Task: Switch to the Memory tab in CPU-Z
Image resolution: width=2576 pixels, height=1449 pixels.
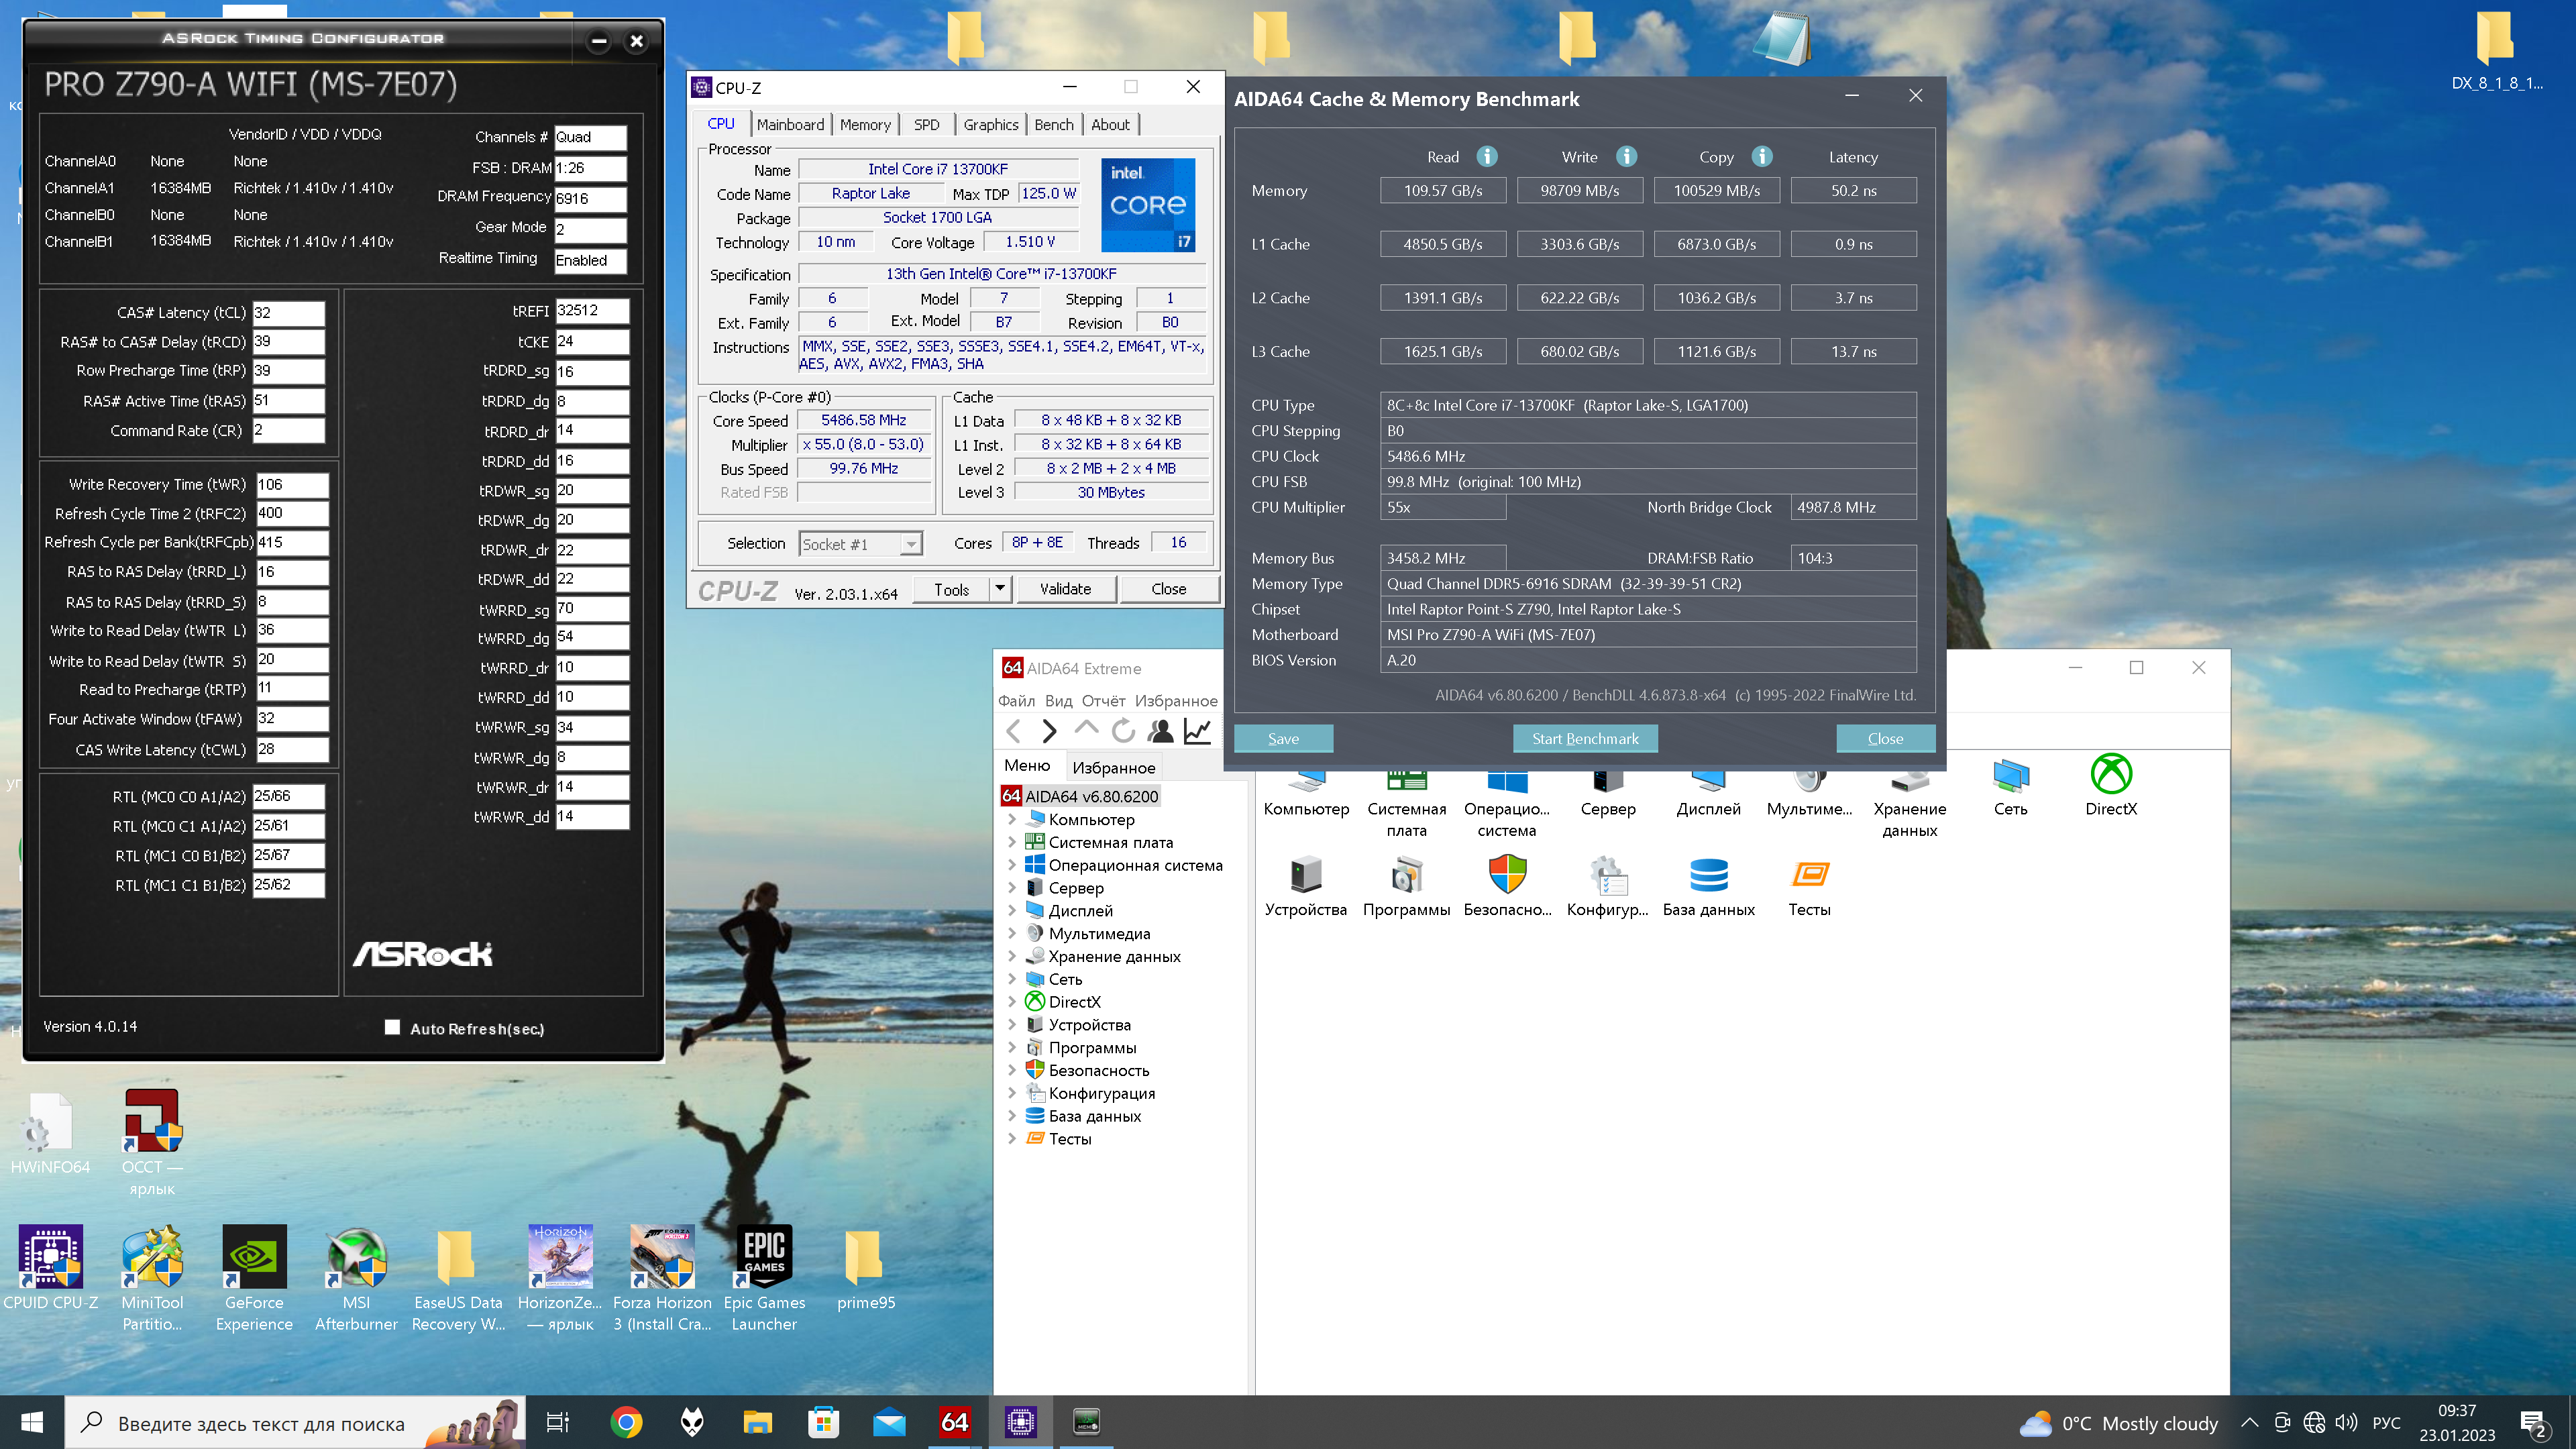Action: [x=864, y=124]
